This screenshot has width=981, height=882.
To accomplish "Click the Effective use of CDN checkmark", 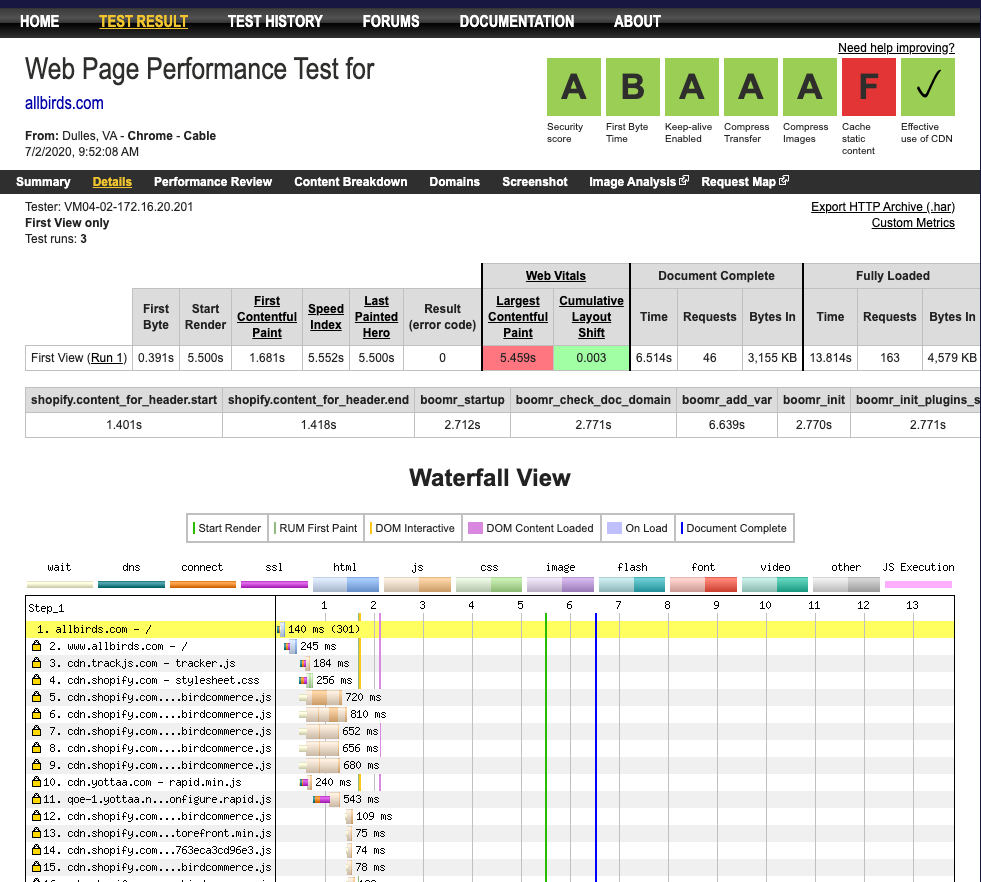I will (928, 87).
